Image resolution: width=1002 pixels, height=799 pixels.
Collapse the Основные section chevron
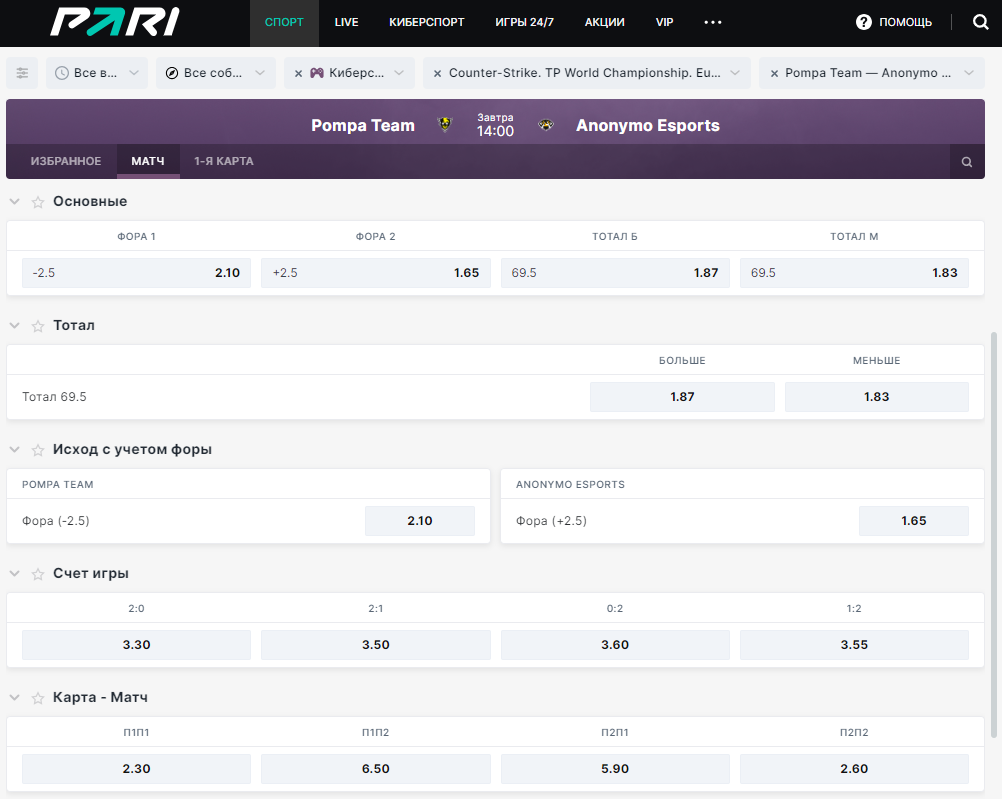[15, 201]
